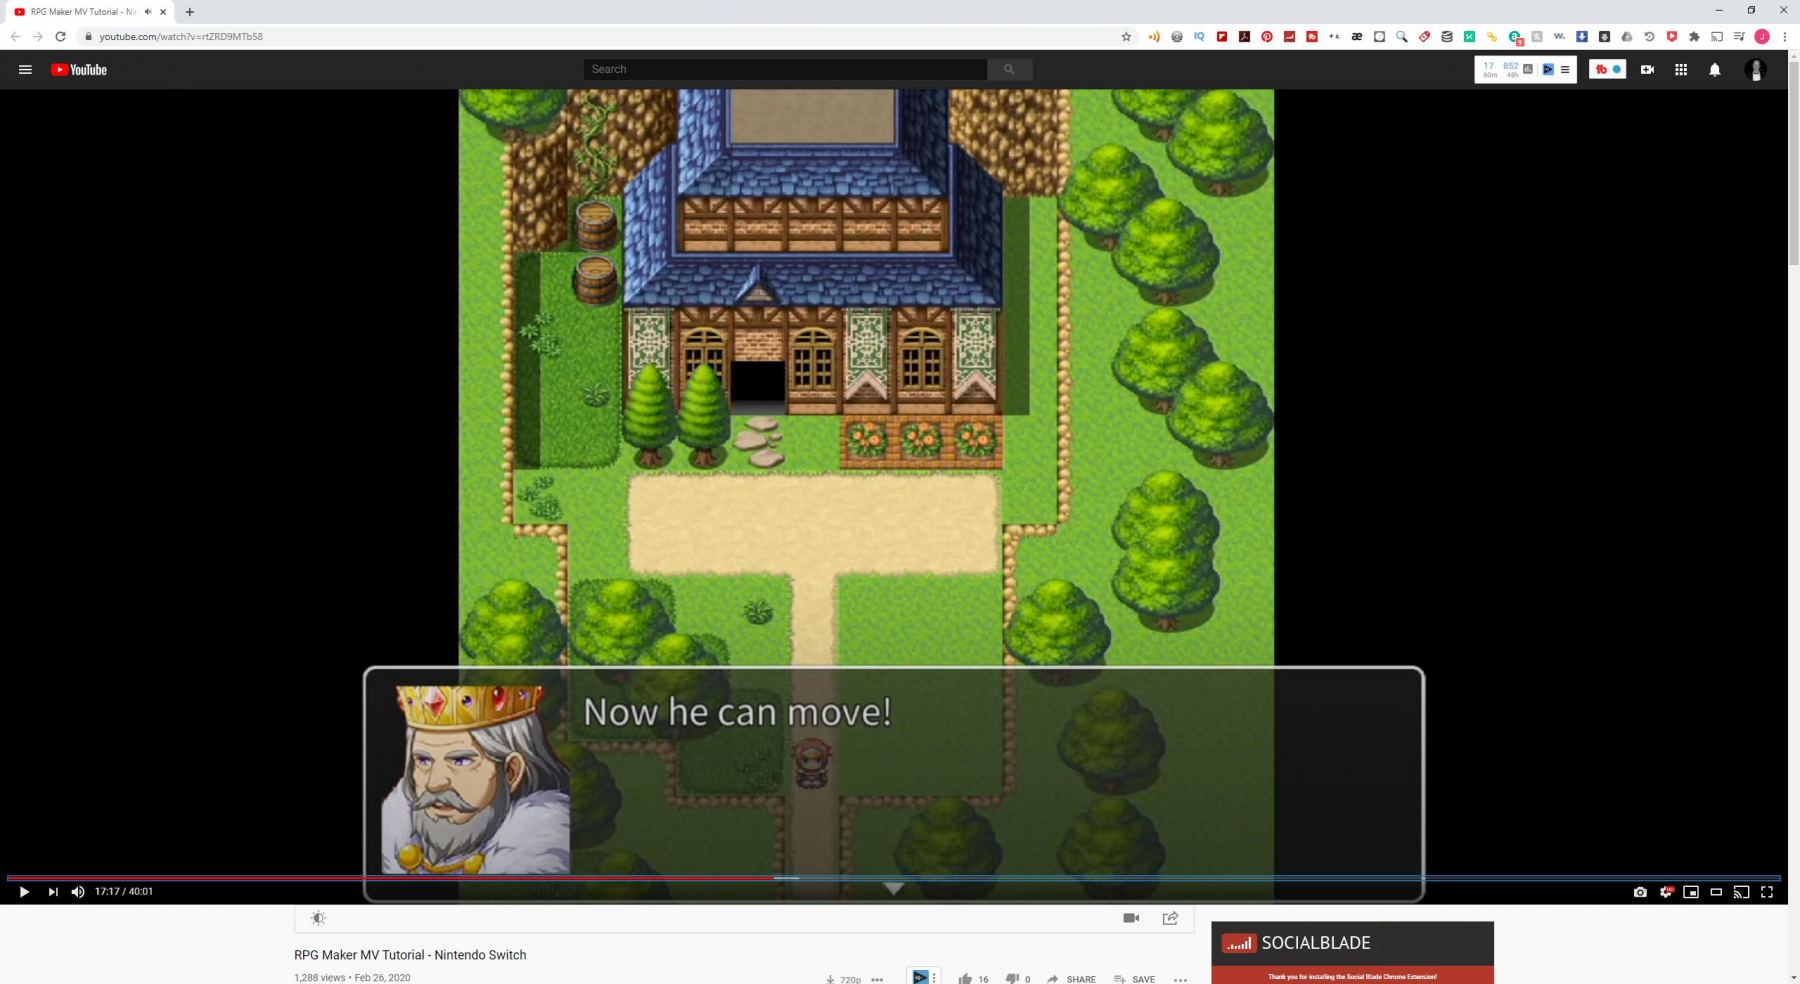Mute the RPG Maker MV Tutorial tab
Screen dimensions: 1800x984
click(x=148, y=12)
